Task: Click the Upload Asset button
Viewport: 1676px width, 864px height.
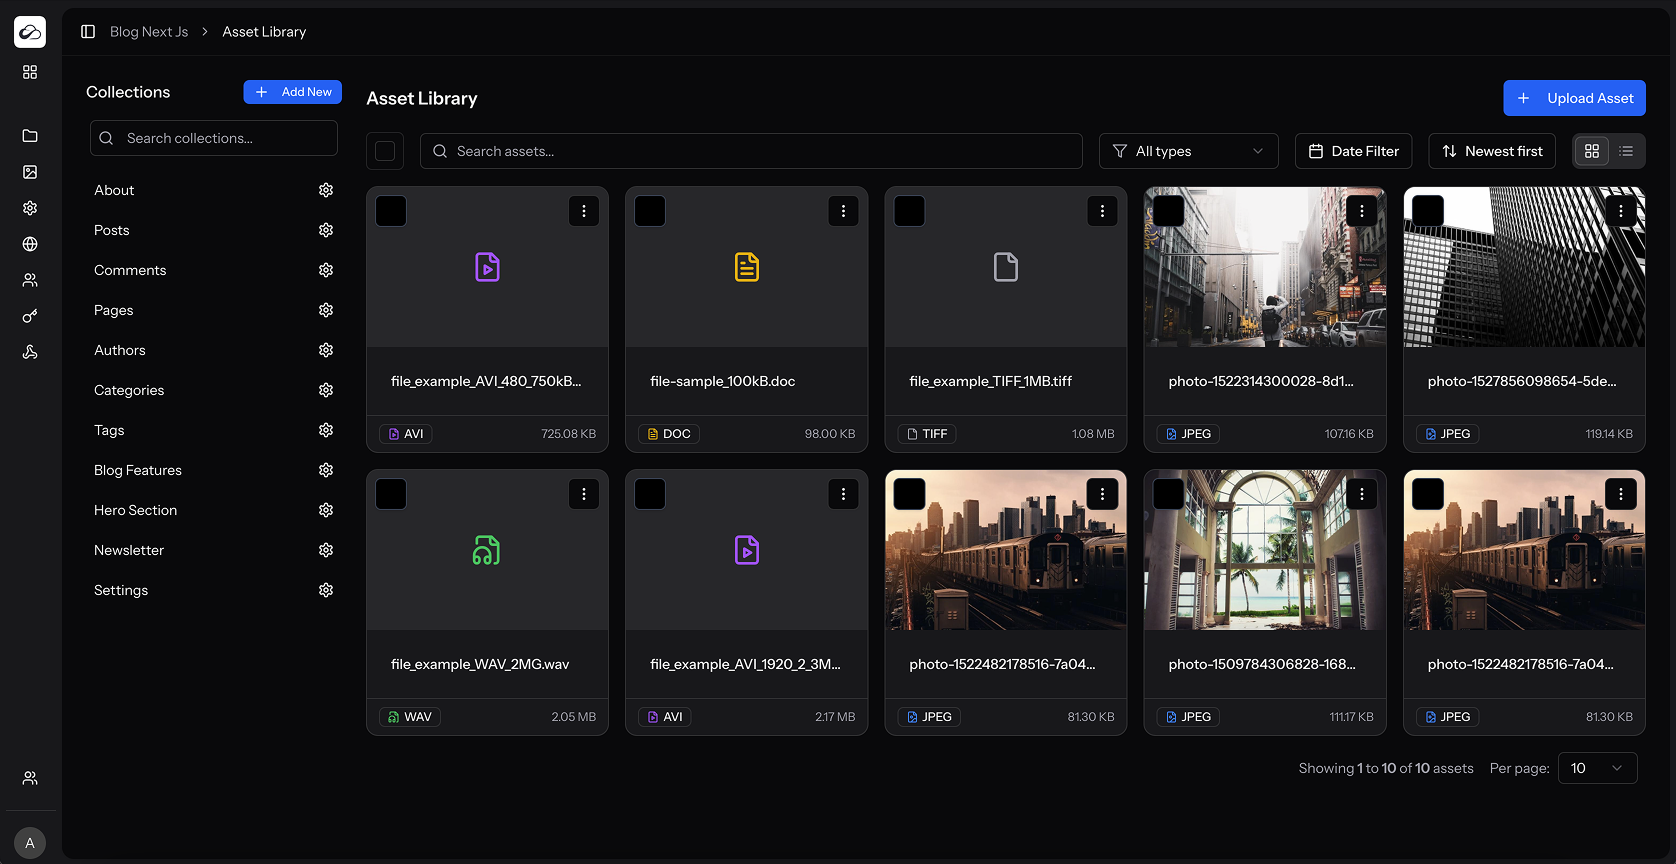Action: (x=1574, y=98)
